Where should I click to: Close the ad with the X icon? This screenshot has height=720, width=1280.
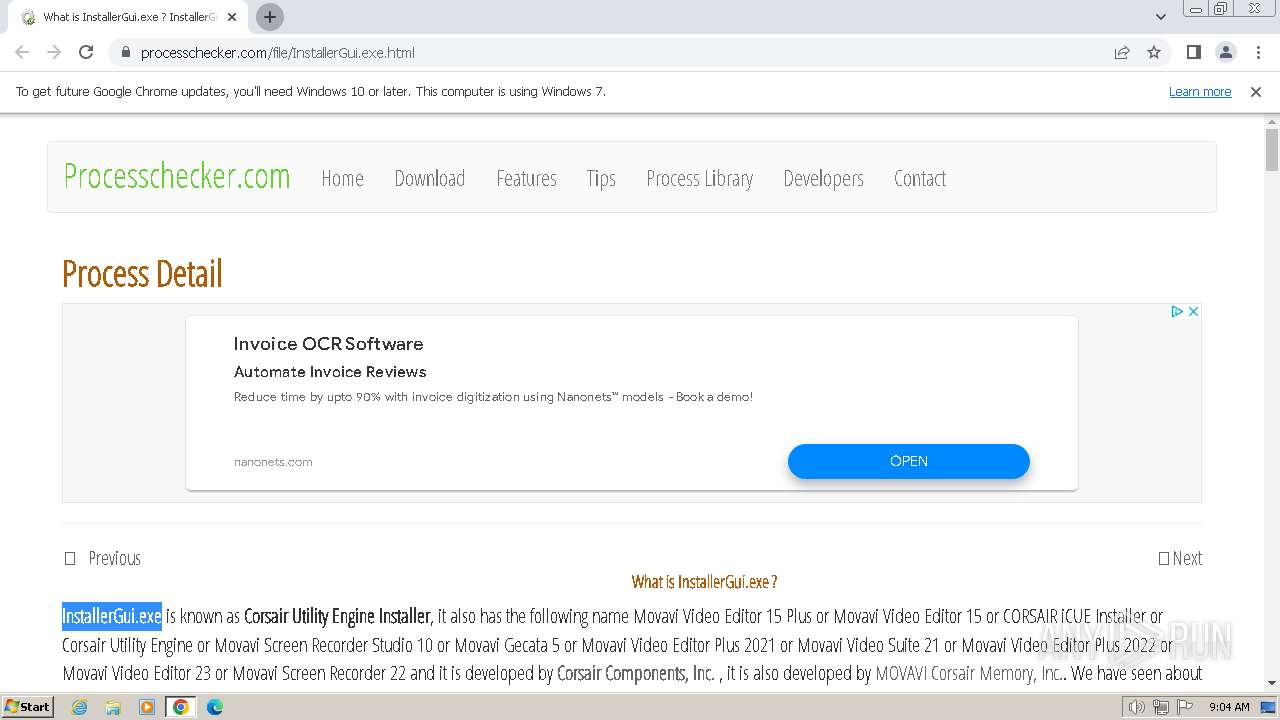[x=1193, y=312]
